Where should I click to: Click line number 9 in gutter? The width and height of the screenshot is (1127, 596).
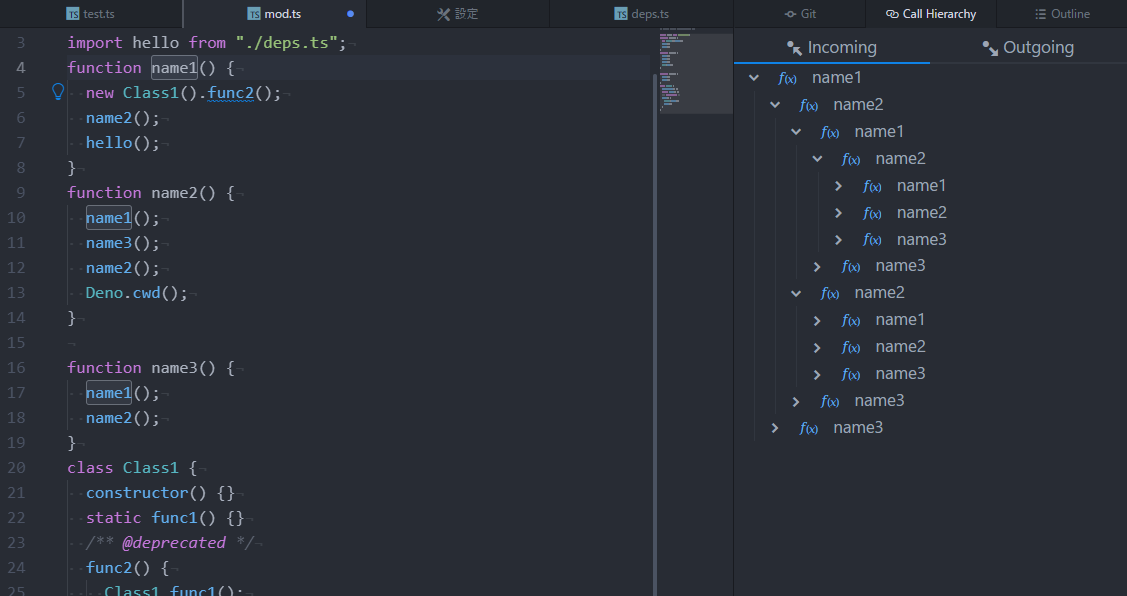(x=20, y=193)
